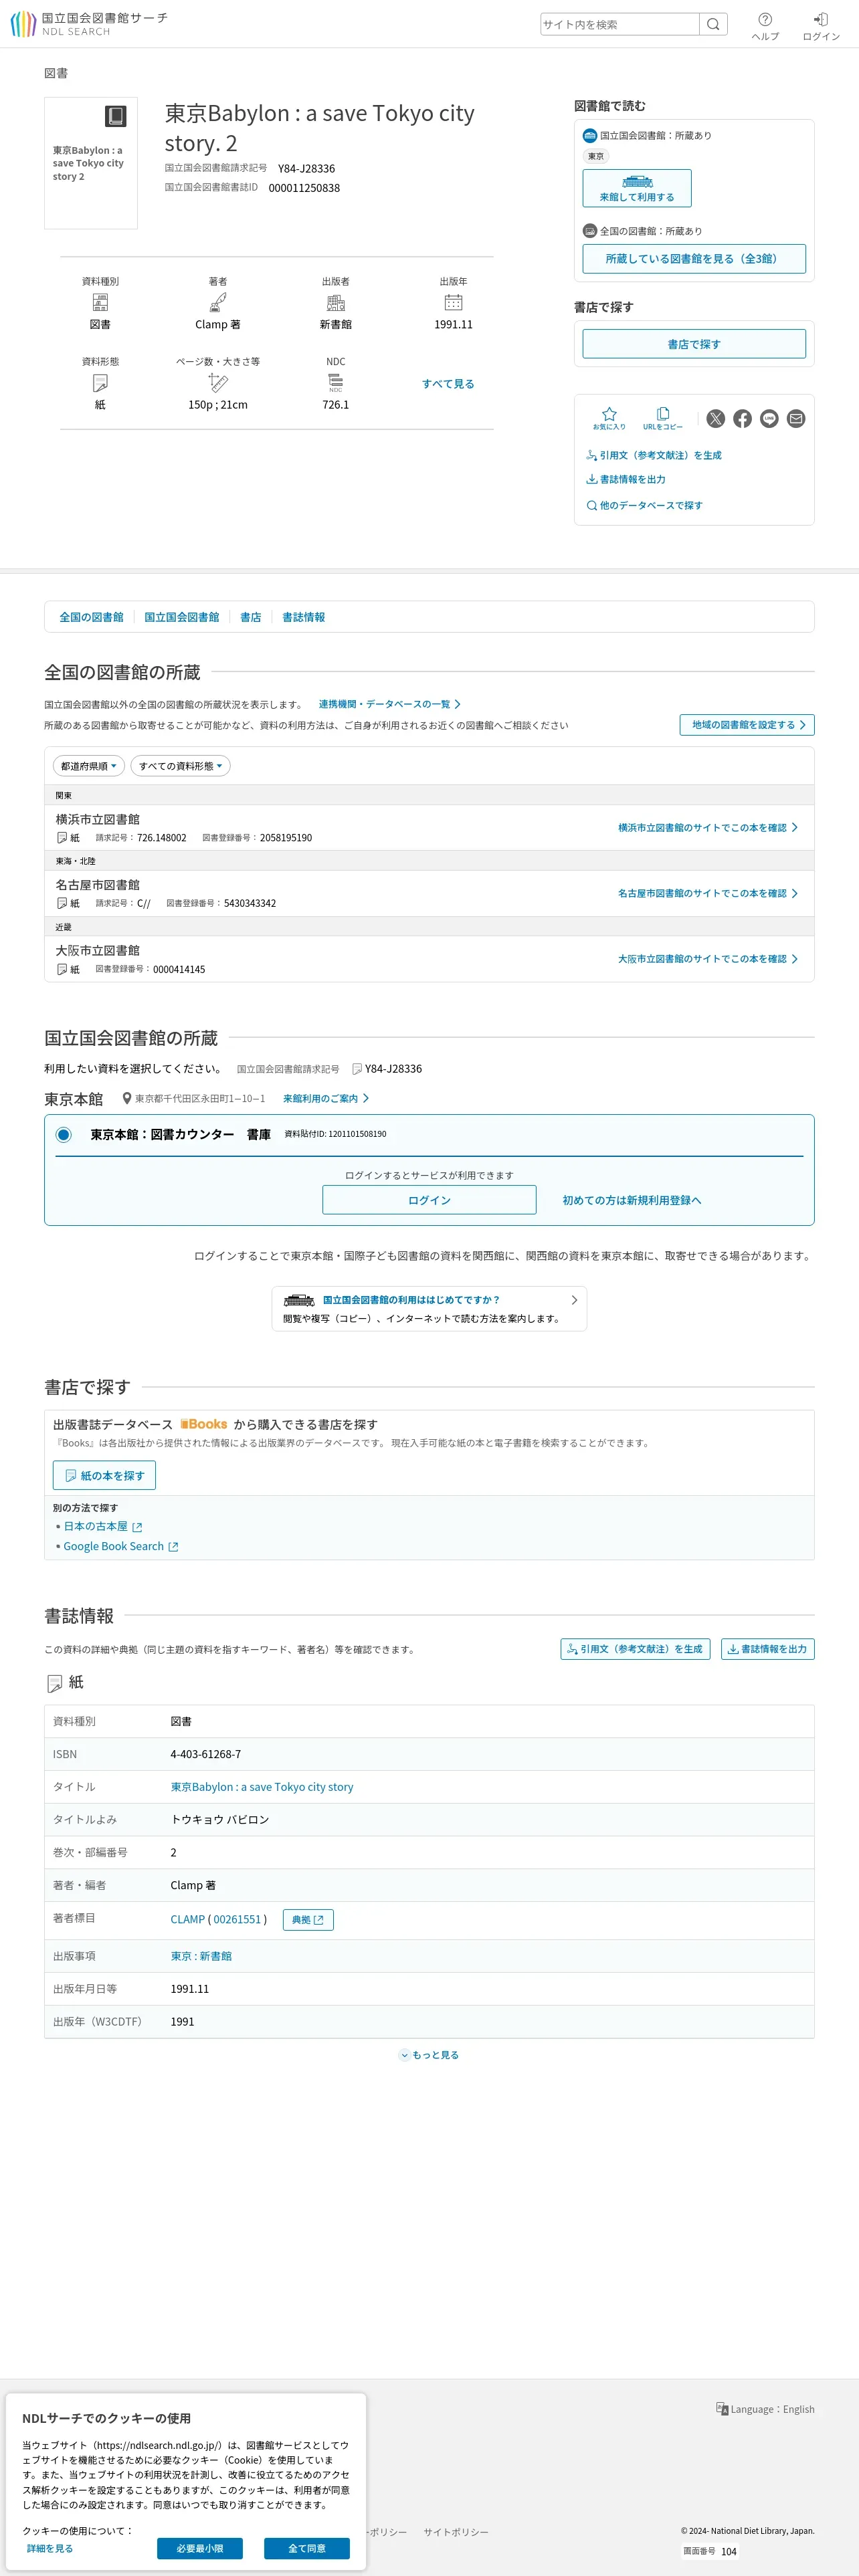Click the book cover icon on thumbnail
Viewport: 859px width, 2576px height.
point(116,116)
